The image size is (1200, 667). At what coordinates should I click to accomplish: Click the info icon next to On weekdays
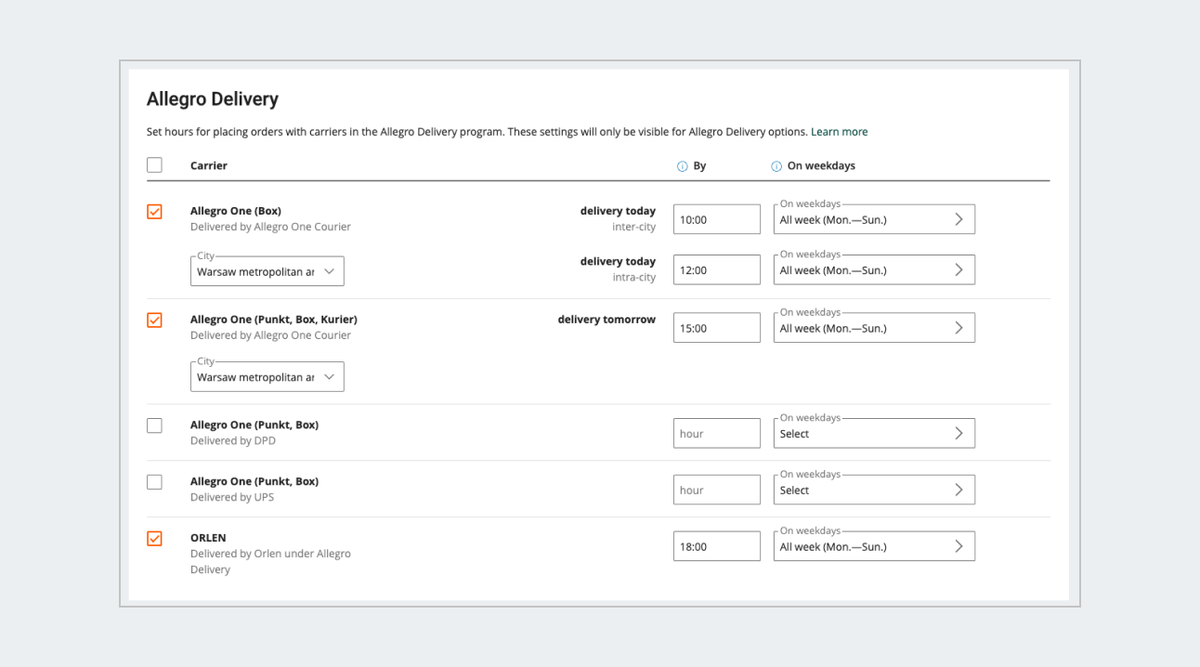click(776, 166)
